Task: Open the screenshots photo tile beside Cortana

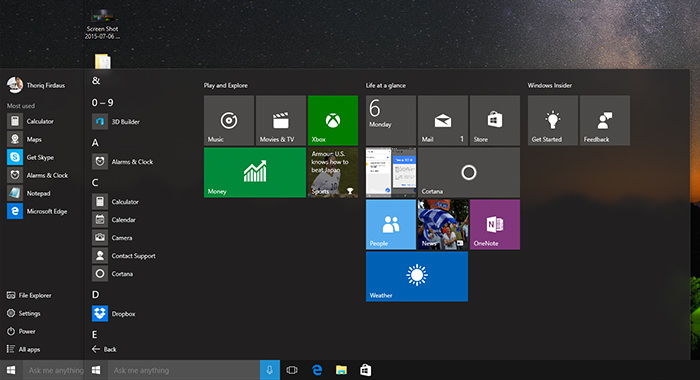Action: 391,172
